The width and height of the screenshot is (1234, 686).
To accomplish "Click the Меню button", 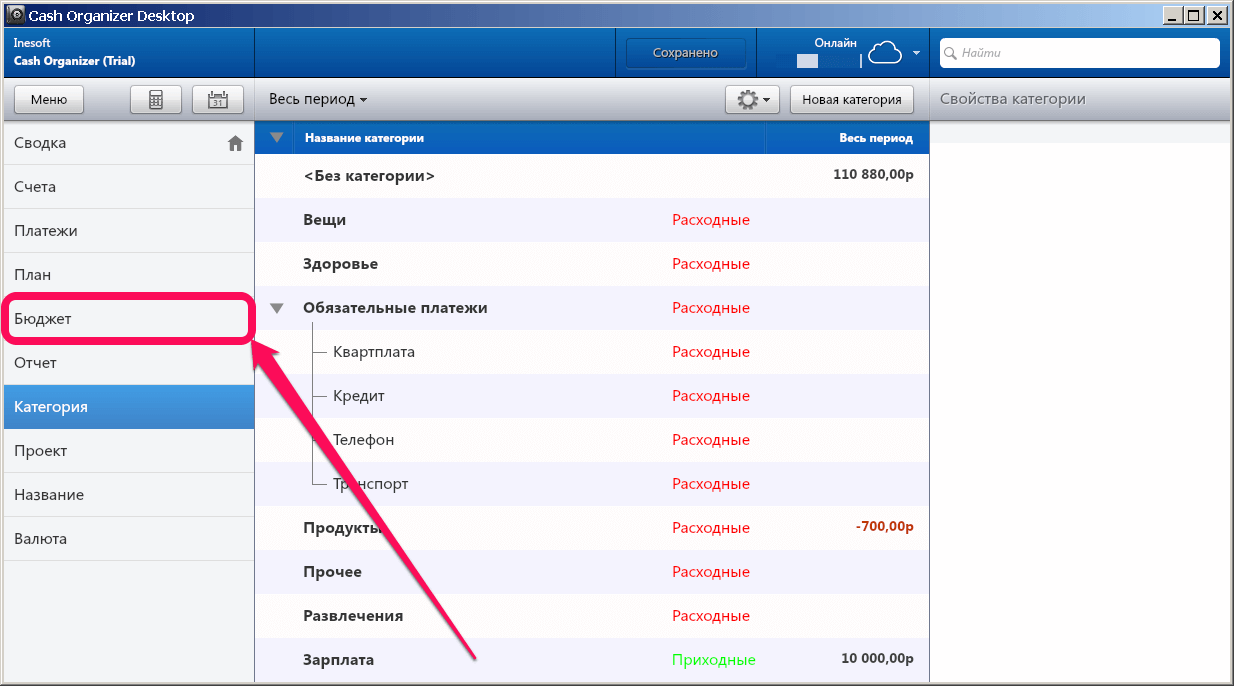I will point(48,99).
